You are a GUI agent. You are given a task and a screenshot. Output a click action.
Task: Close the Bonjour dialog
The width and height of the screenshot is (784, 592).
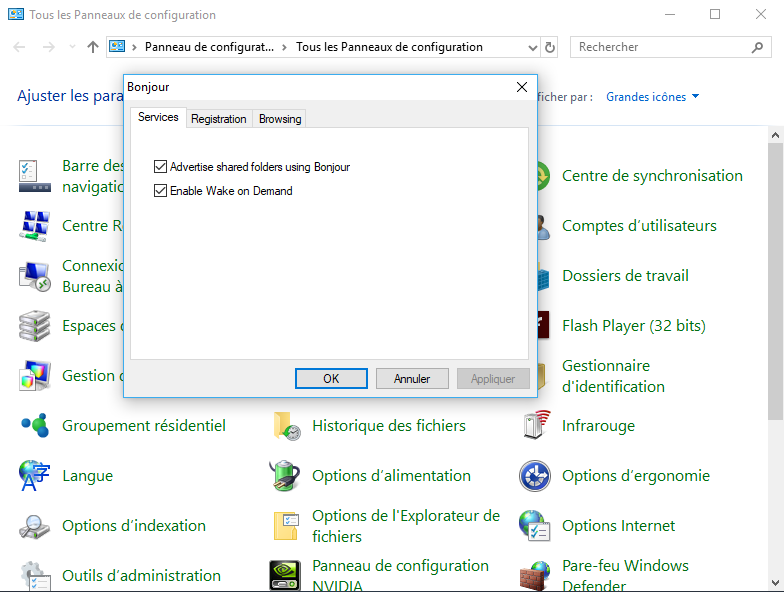point(522,87)
